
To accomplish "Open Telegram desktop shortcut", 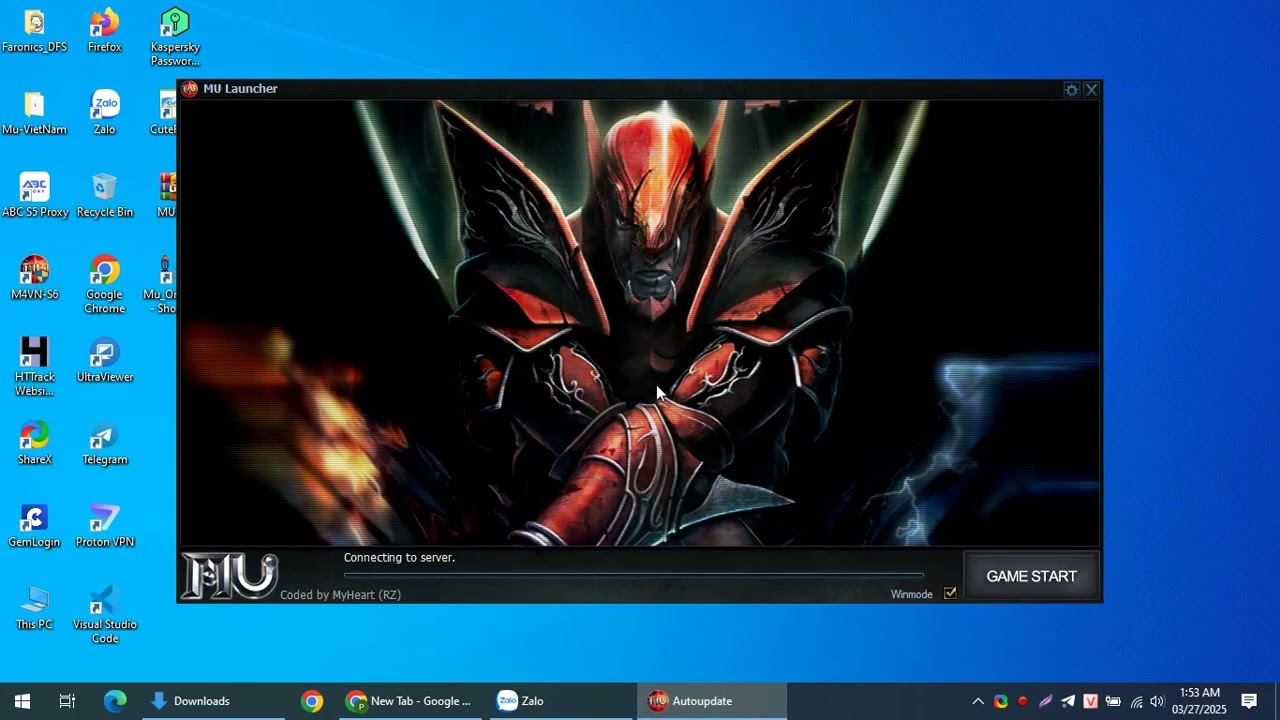I will (x=104, y=443).
